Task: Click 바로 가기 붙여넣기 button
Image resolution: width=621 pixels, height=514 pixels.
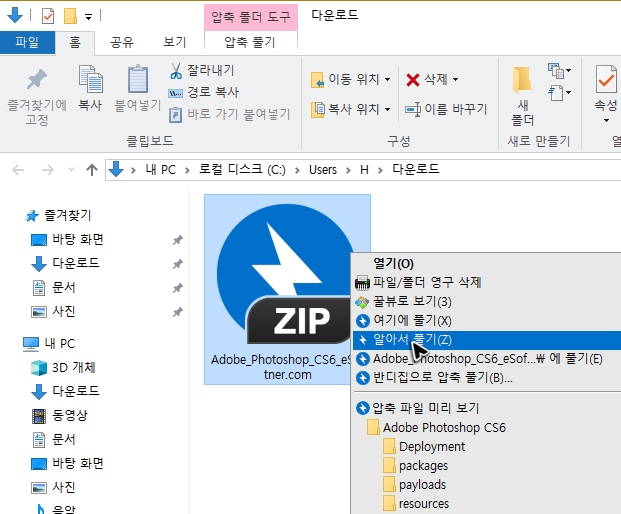Action: (x=230, y=114)
